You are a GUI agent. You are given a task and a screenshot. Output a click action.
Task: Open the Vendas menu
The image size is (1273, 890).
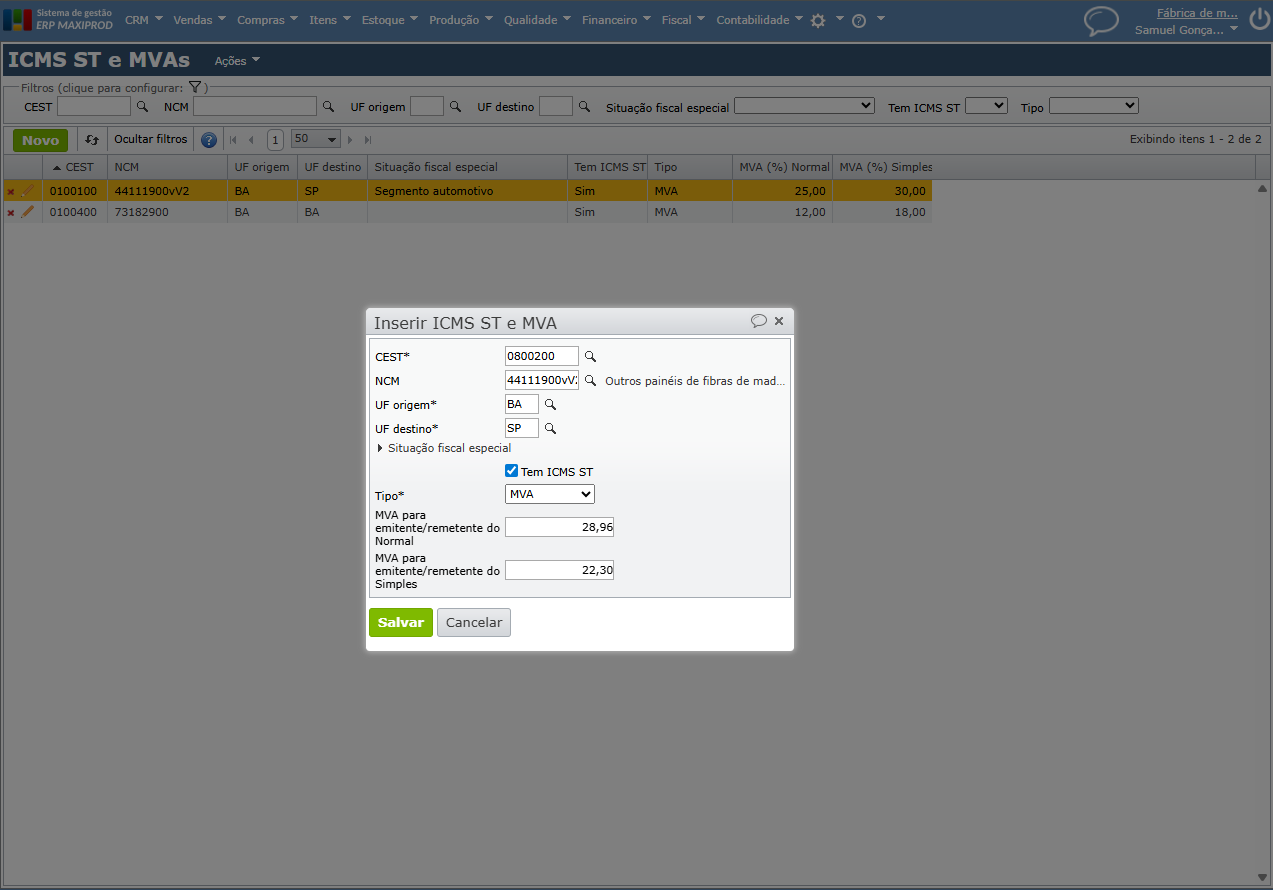199,20
